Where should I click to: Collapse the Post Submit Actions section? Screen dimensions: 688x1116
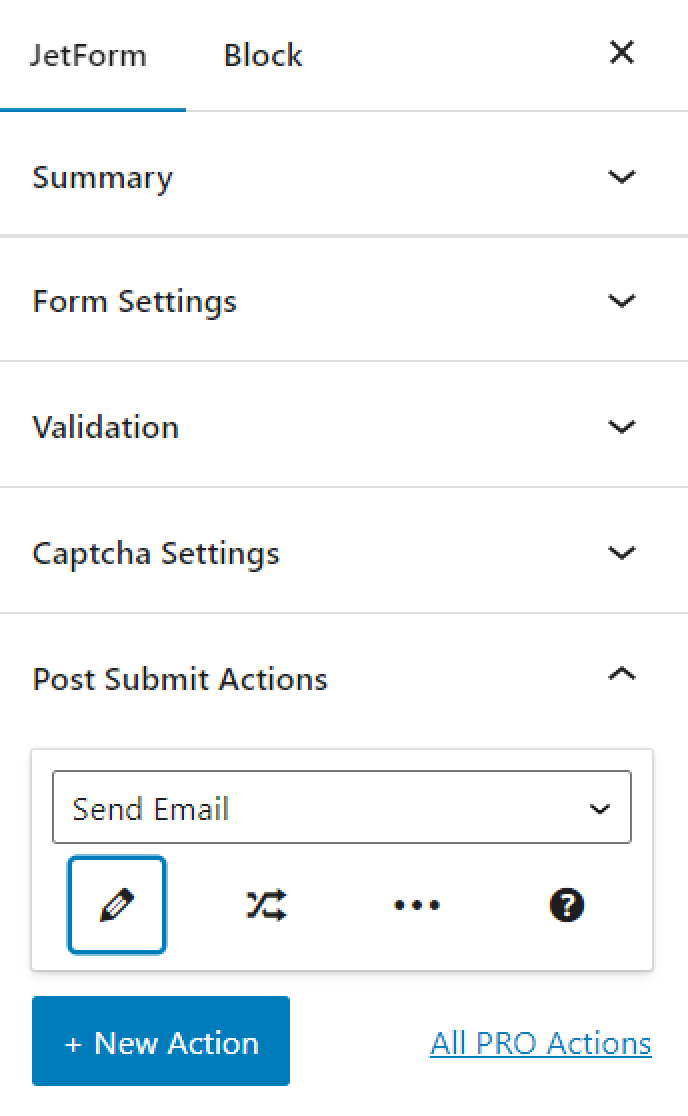622,675
